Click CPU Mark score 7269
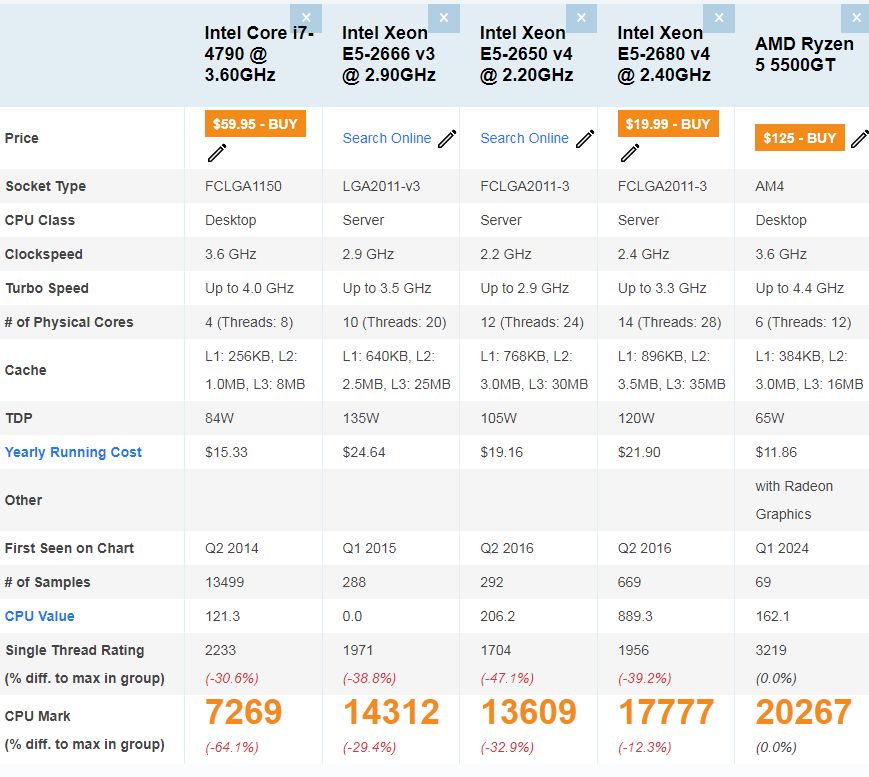869x777 pixels. tap(243, 712)
